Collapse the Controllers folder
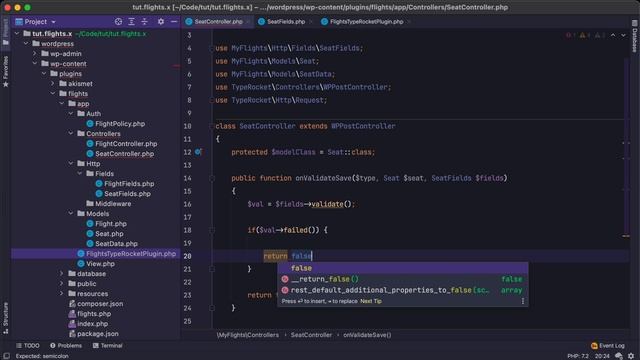 (71, 133)
